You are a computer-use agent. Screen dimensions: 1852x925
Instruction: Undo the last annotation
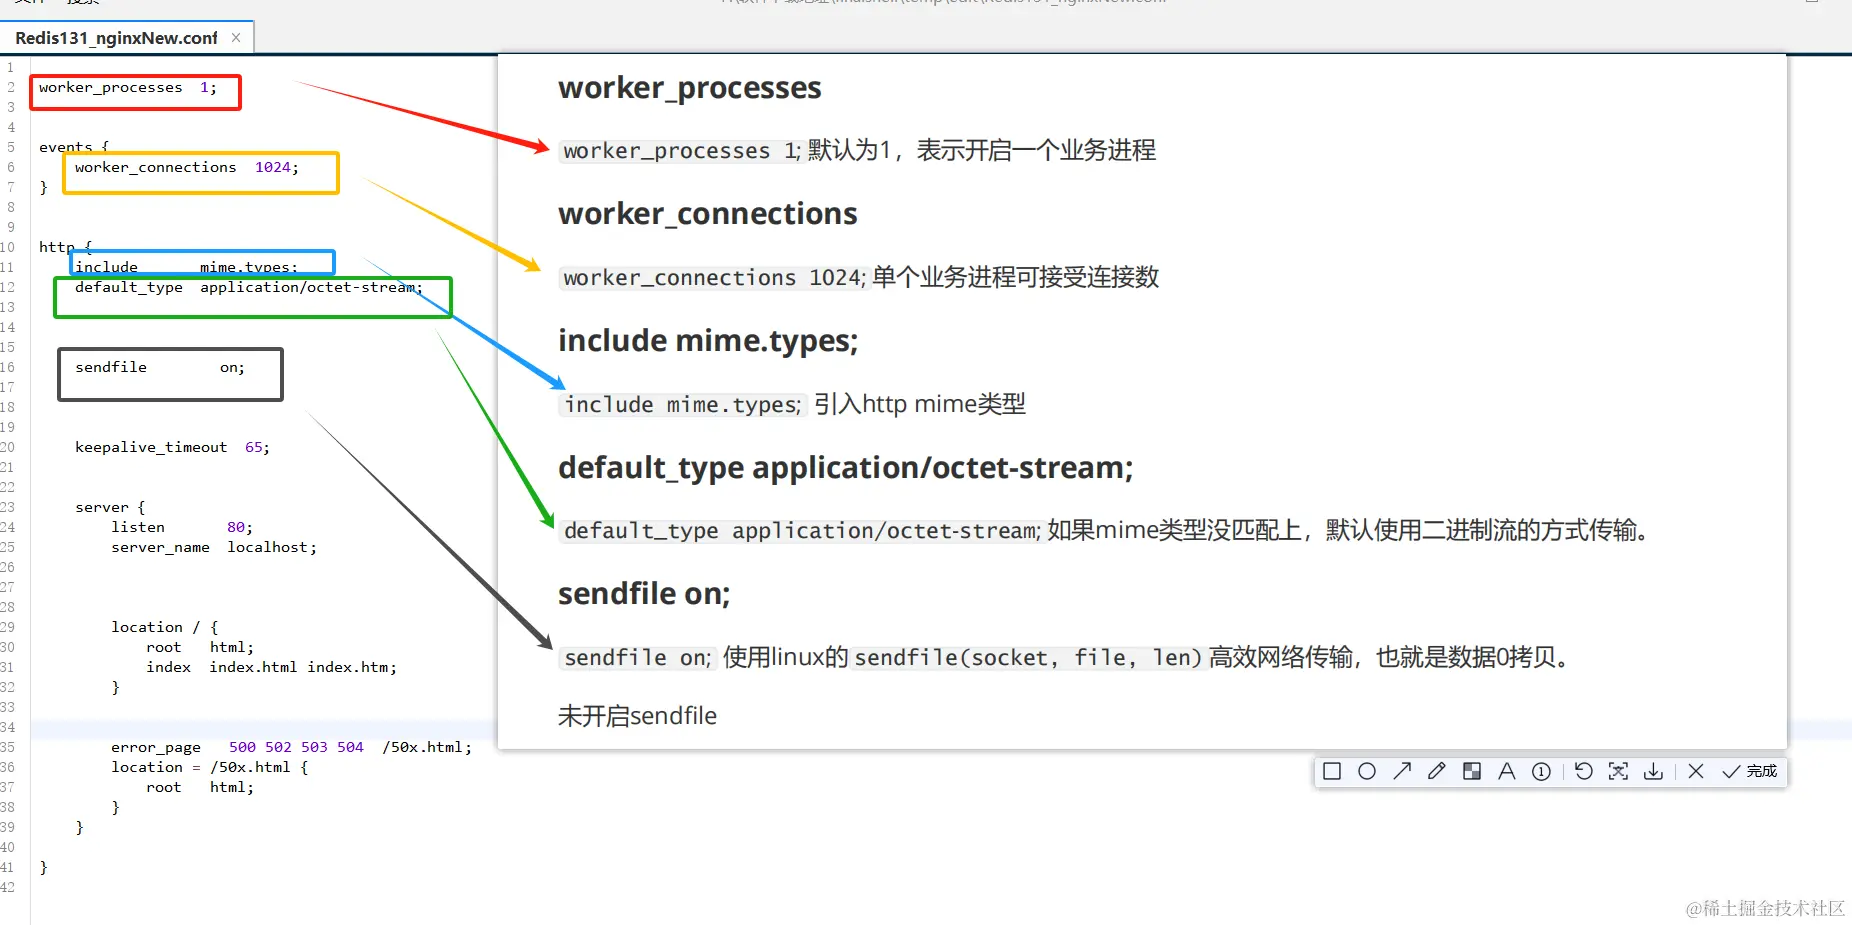click(x=1584, y=771)
